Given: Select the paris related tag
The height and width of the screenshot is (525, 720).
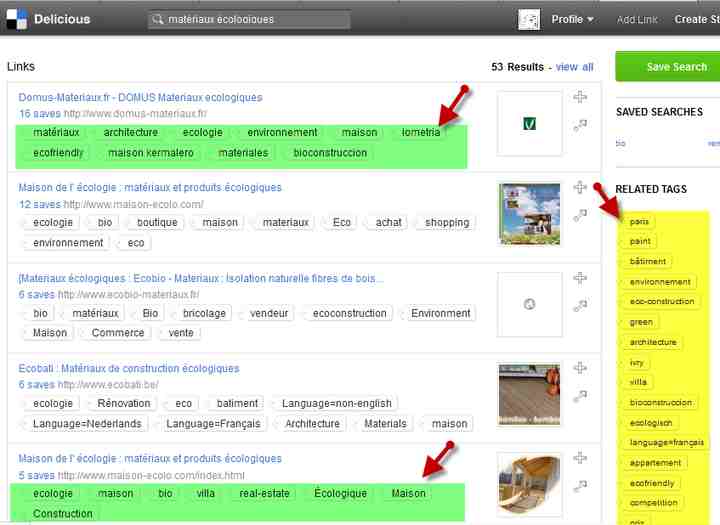Looking at the screenshot, I should pyautogui.click(x=639, y=222).
